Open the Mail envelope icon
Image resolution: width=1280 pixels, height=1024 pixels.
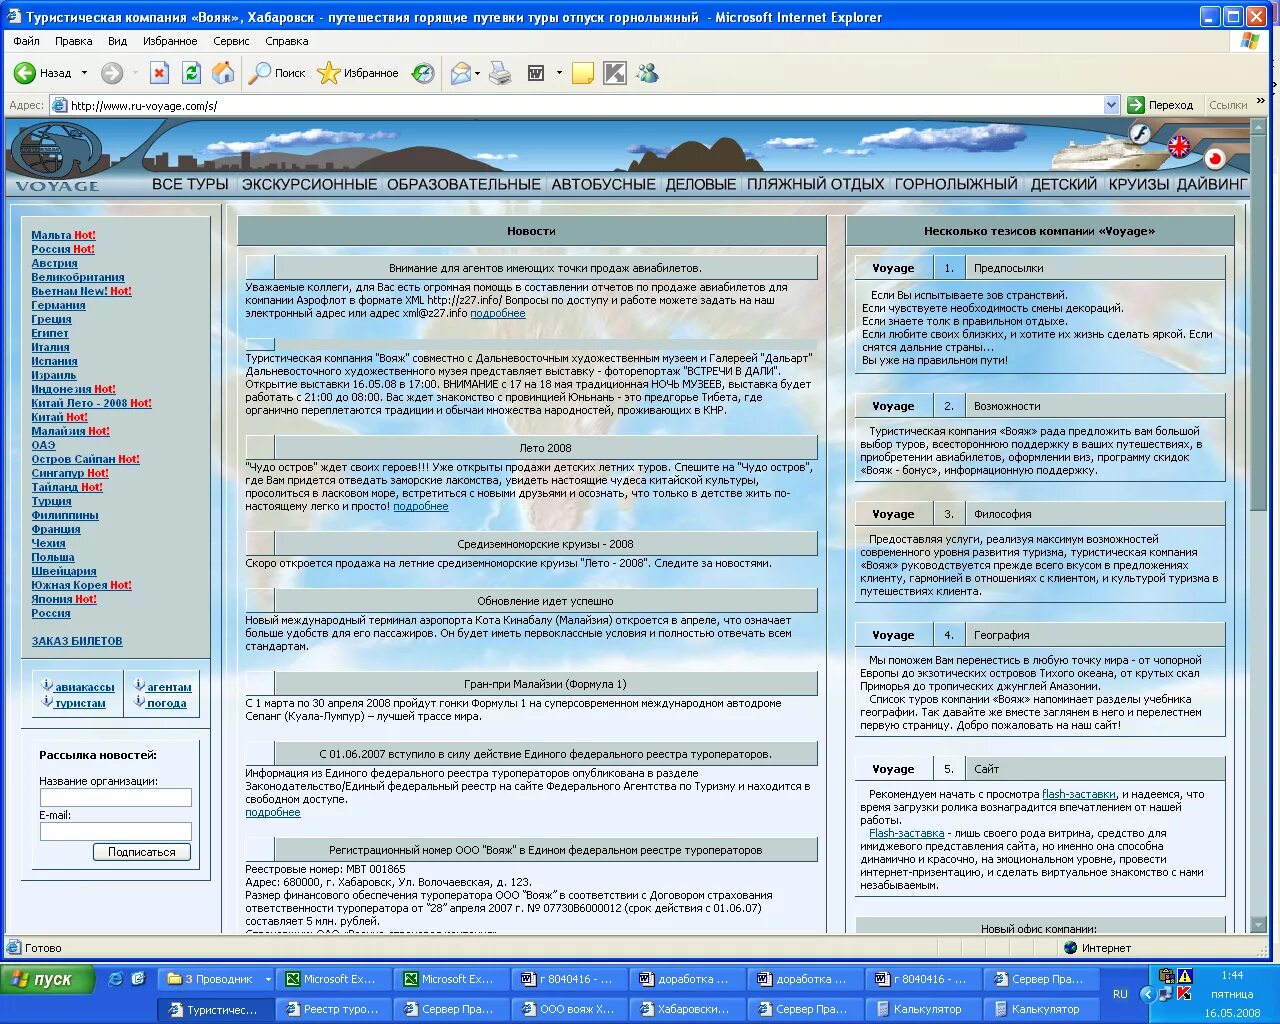click(x=460, y=73)
